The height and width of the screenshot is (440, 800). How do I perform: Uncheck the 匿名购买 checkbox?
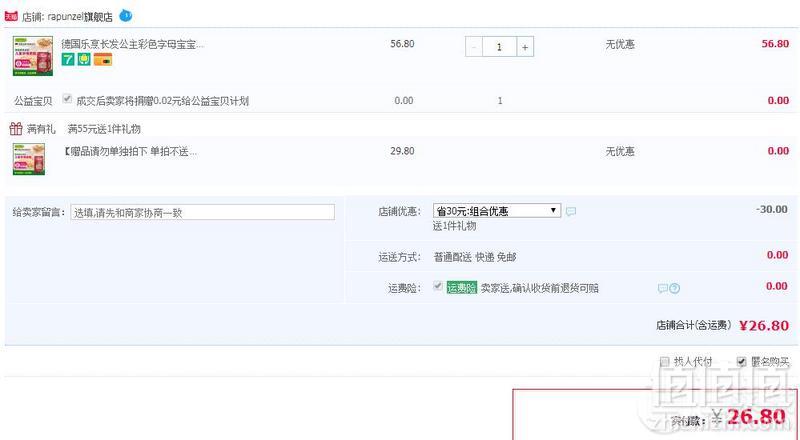tap(742, 362)
